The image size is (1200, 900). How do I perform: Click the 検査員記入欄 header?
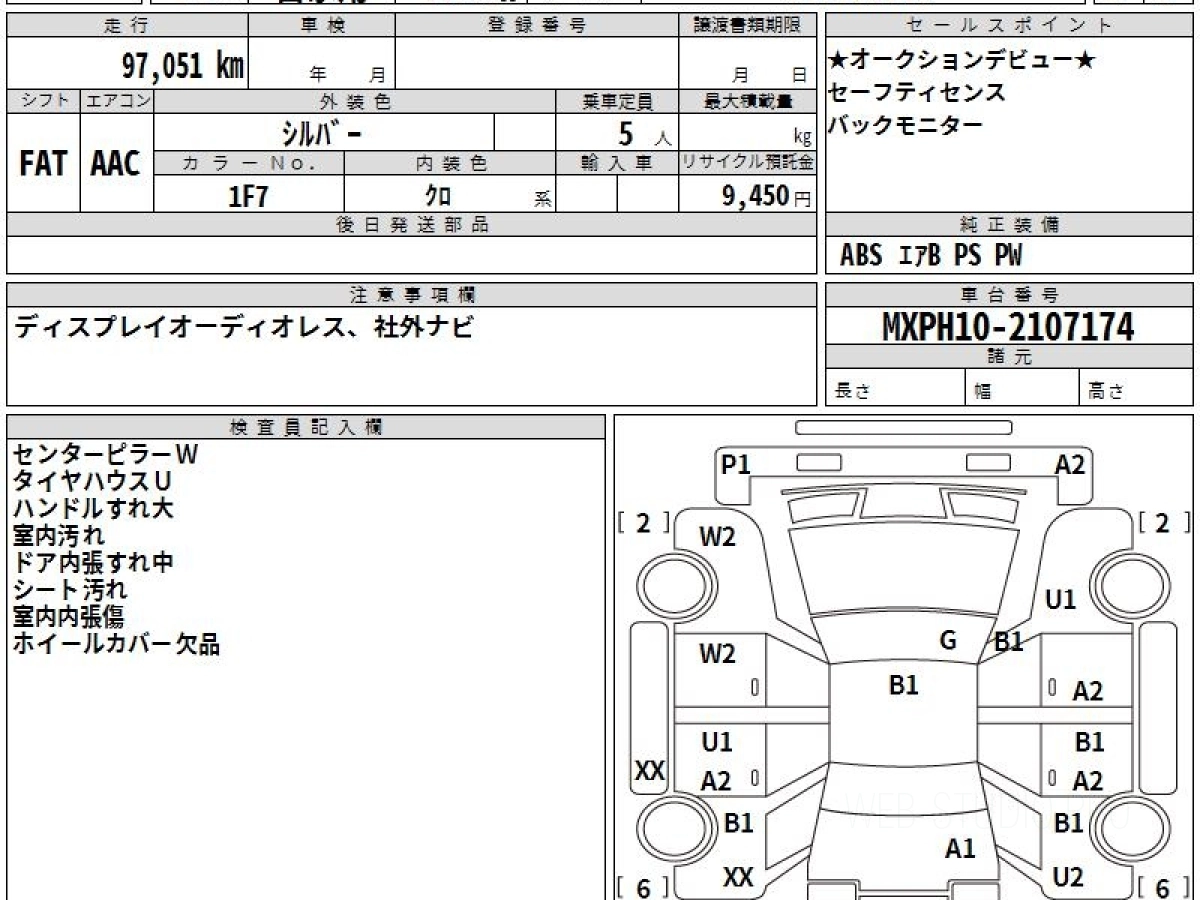coord(306,427)
